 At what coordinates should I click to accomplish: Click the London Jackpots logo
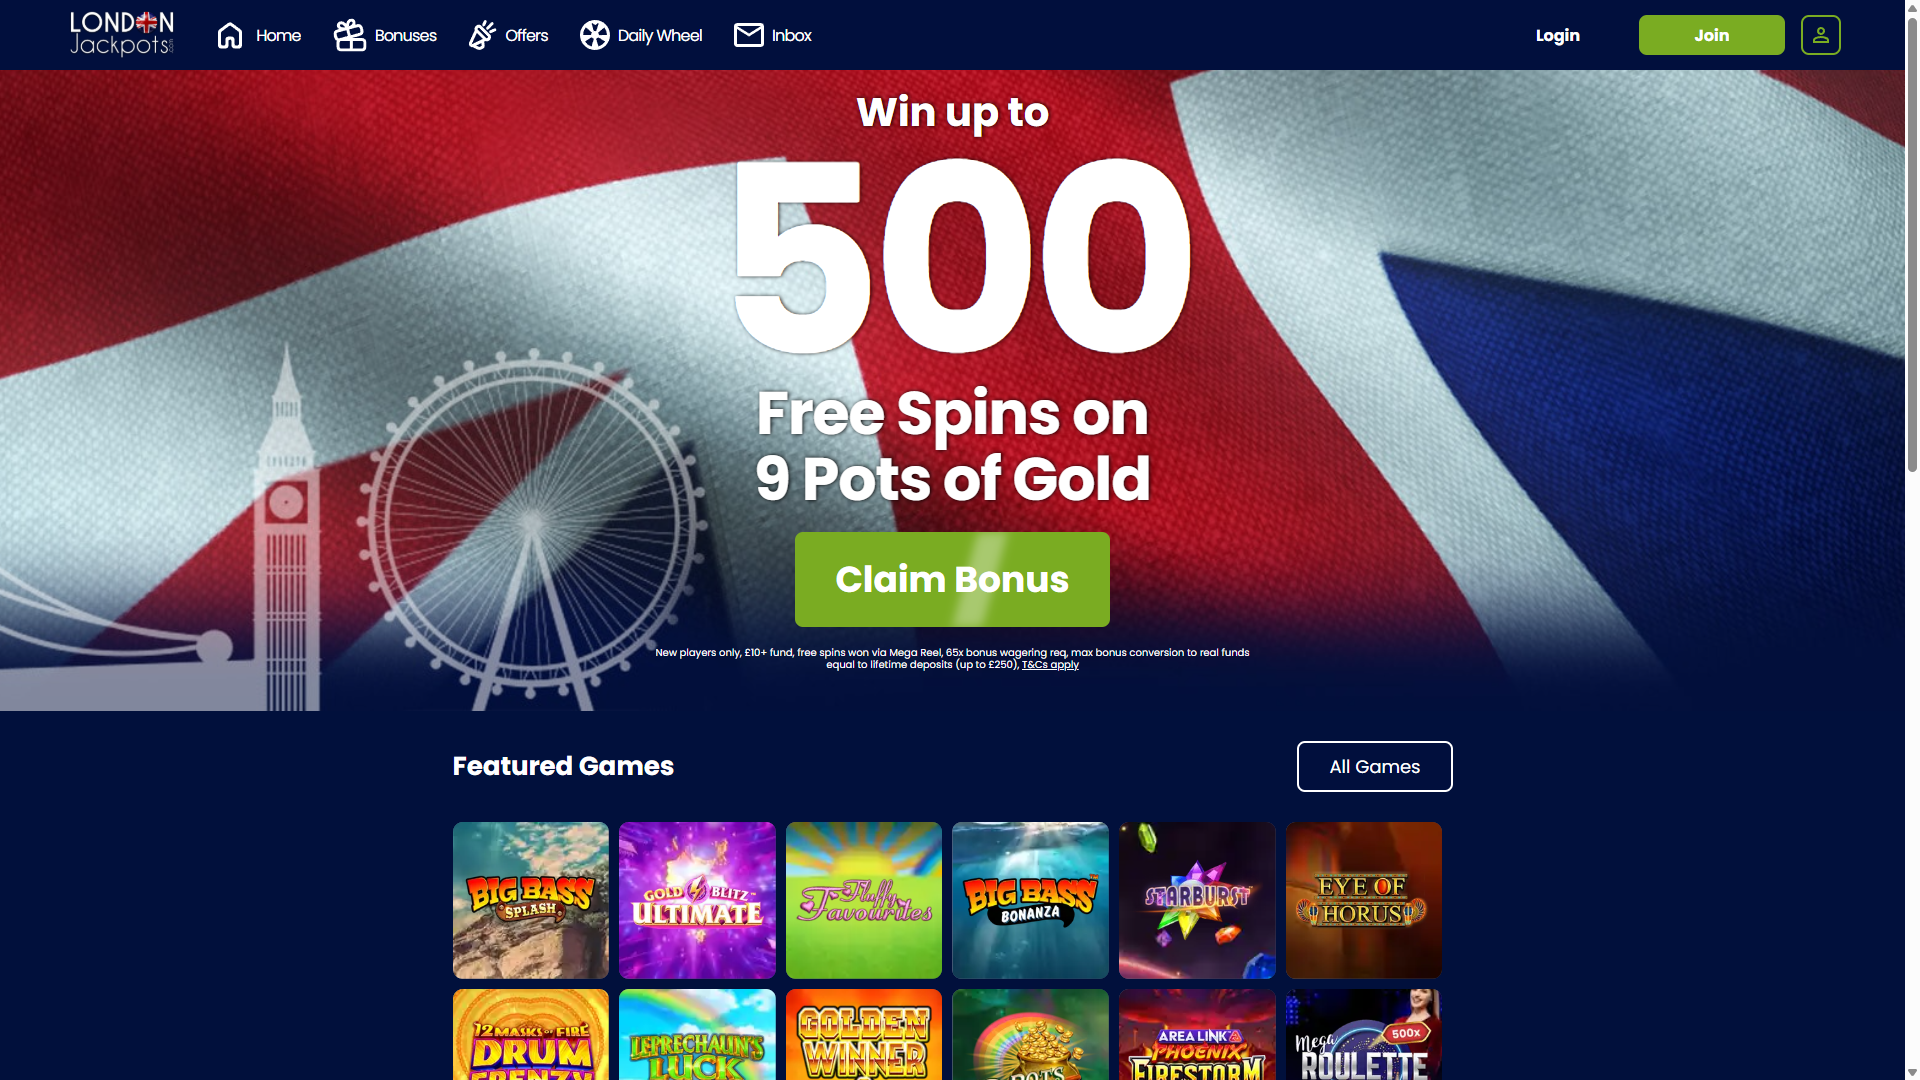(122, 34)
